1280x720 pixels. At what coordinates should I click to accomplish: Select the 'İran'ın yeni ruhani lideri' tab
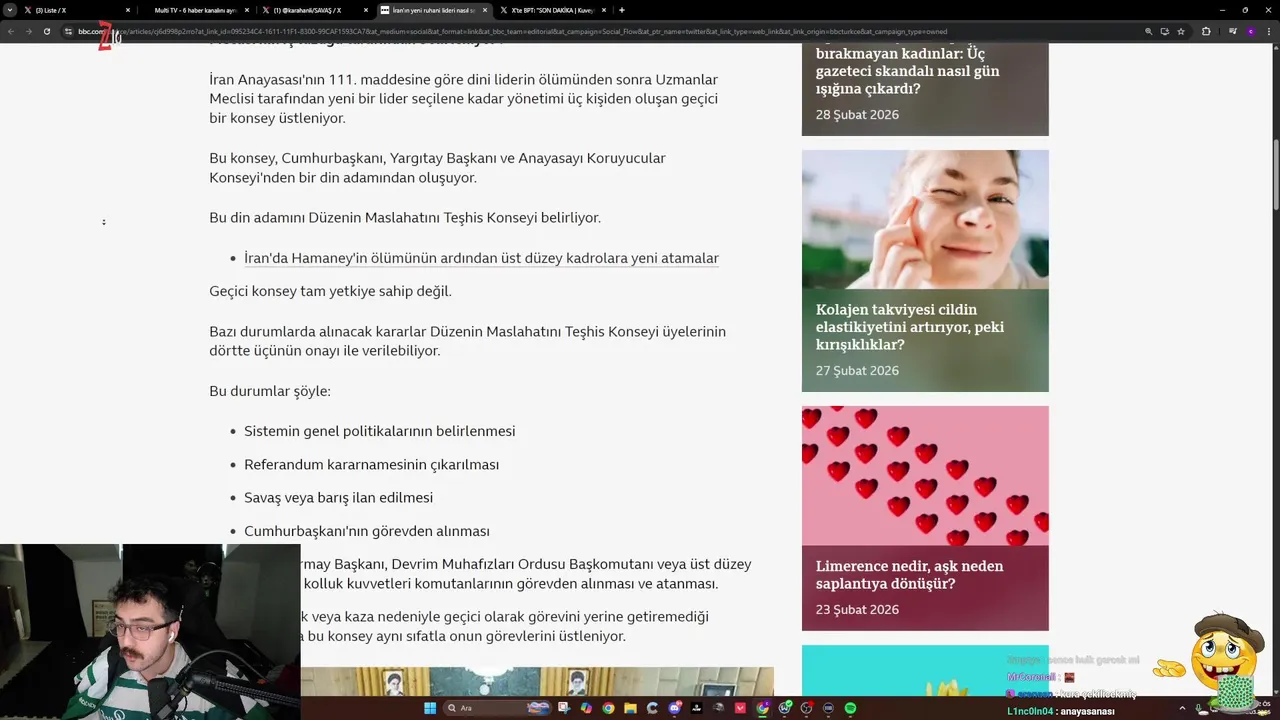(x=432, y=10)
